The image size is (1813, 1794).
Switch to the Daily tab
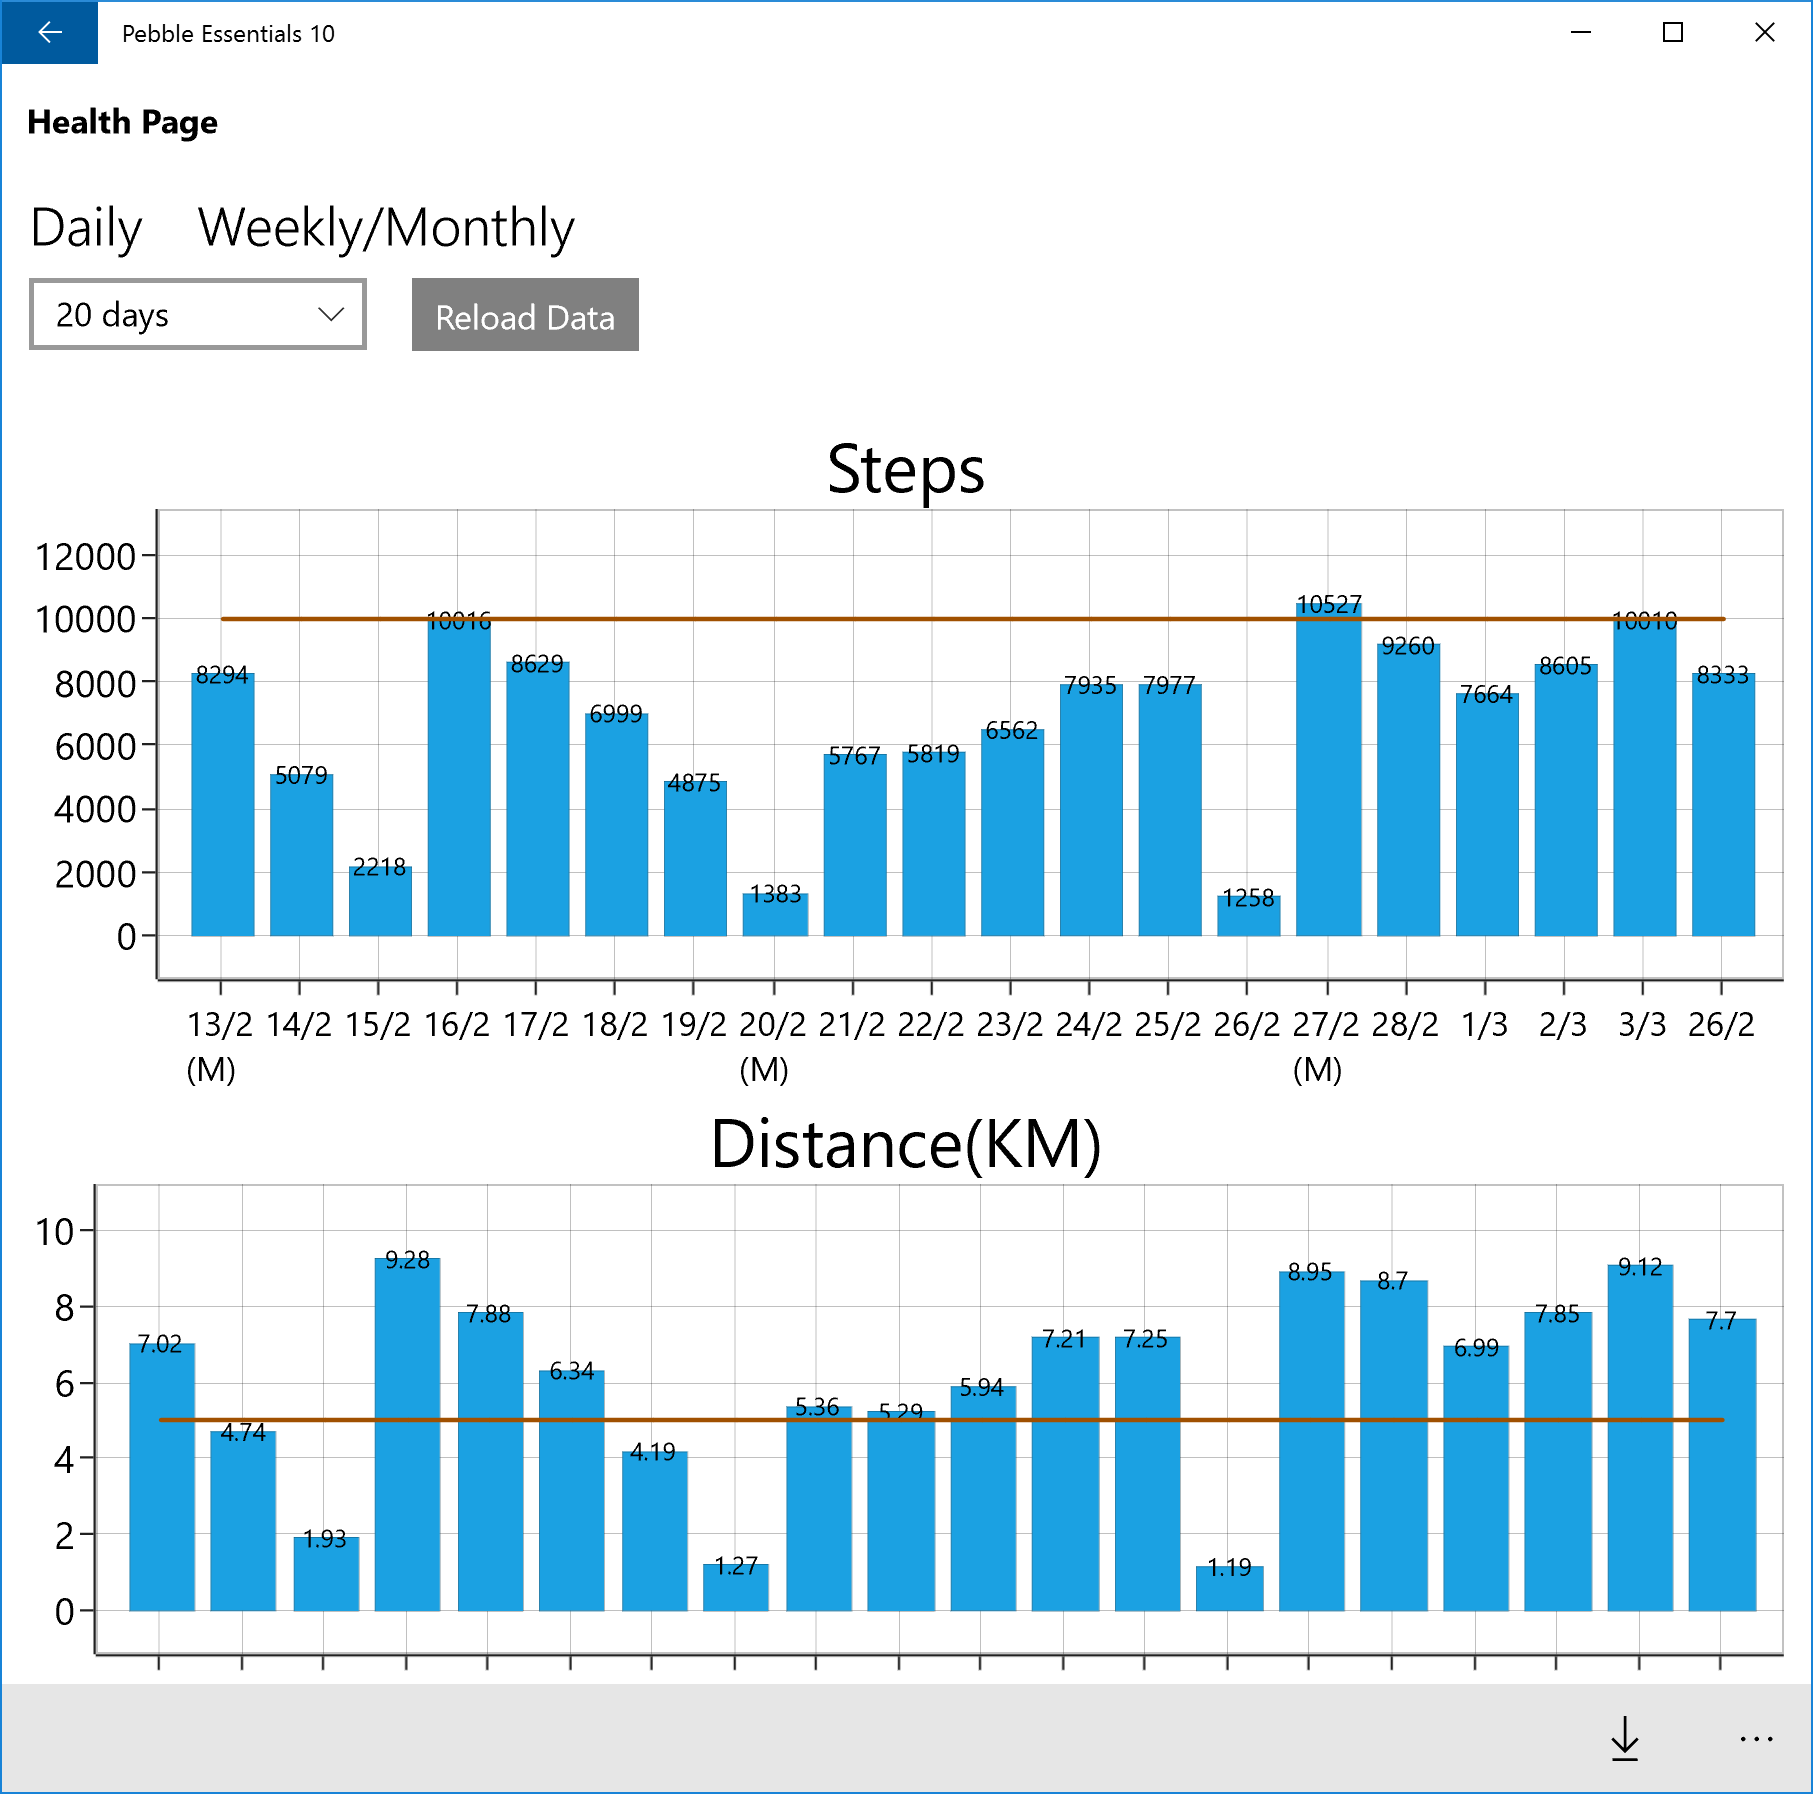(87, 228)
